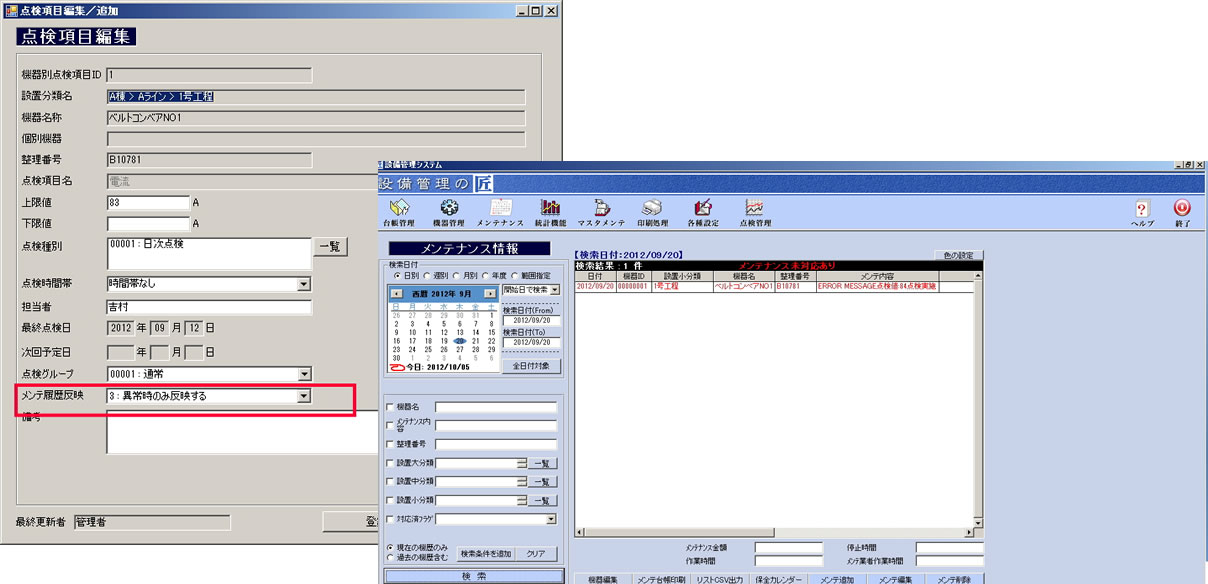Click the 色の設定 color settings button
The width and height of the screenshot is (1208, 584).
pyautogui.click(x=958, y=255)
